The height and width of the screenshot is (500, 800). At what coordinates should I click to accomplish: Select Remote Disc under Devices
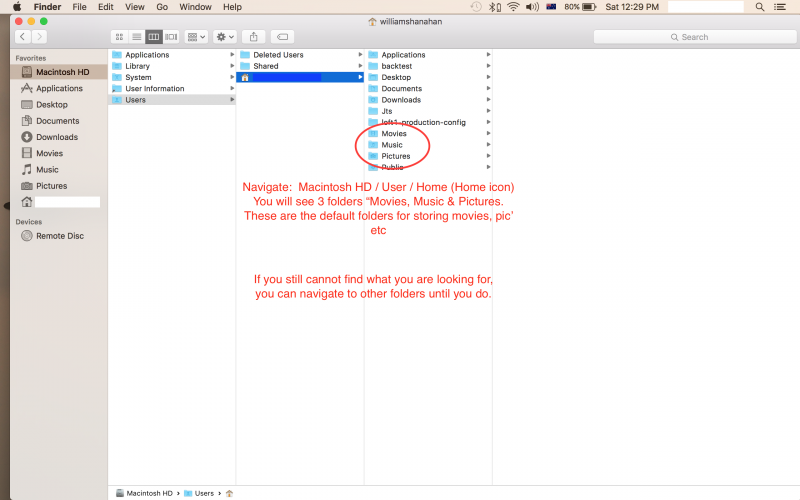[59, 236]
